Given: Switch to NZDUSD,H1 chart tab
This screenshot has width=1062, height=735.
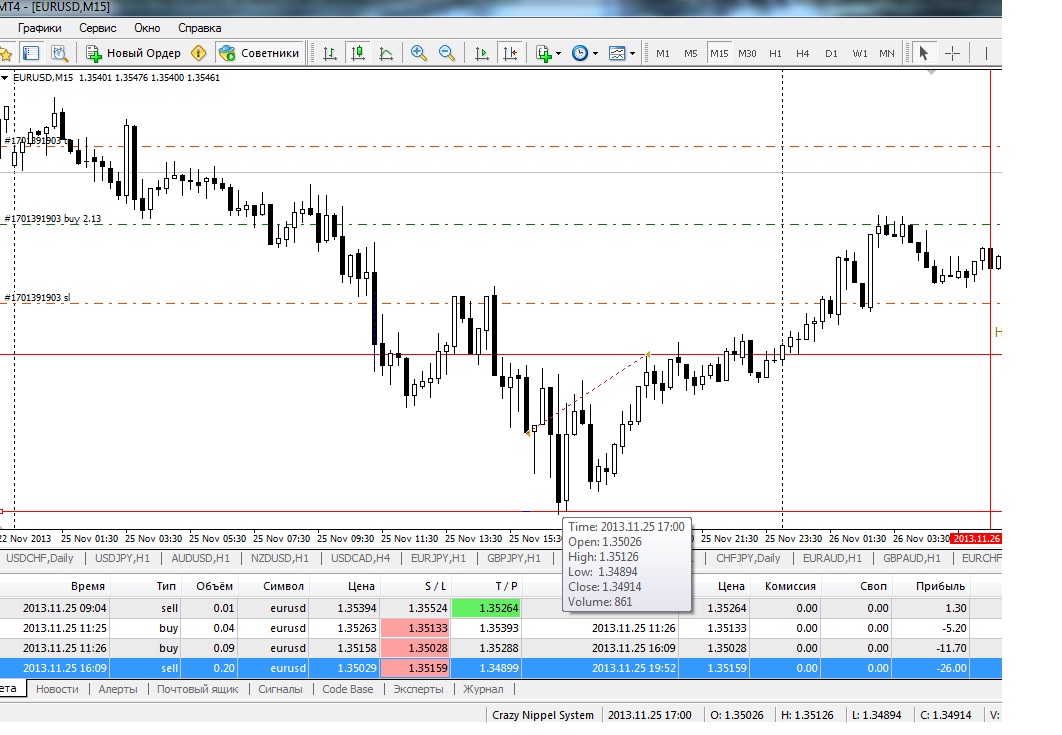Looking at the screenshot, I should click(280, 558).
